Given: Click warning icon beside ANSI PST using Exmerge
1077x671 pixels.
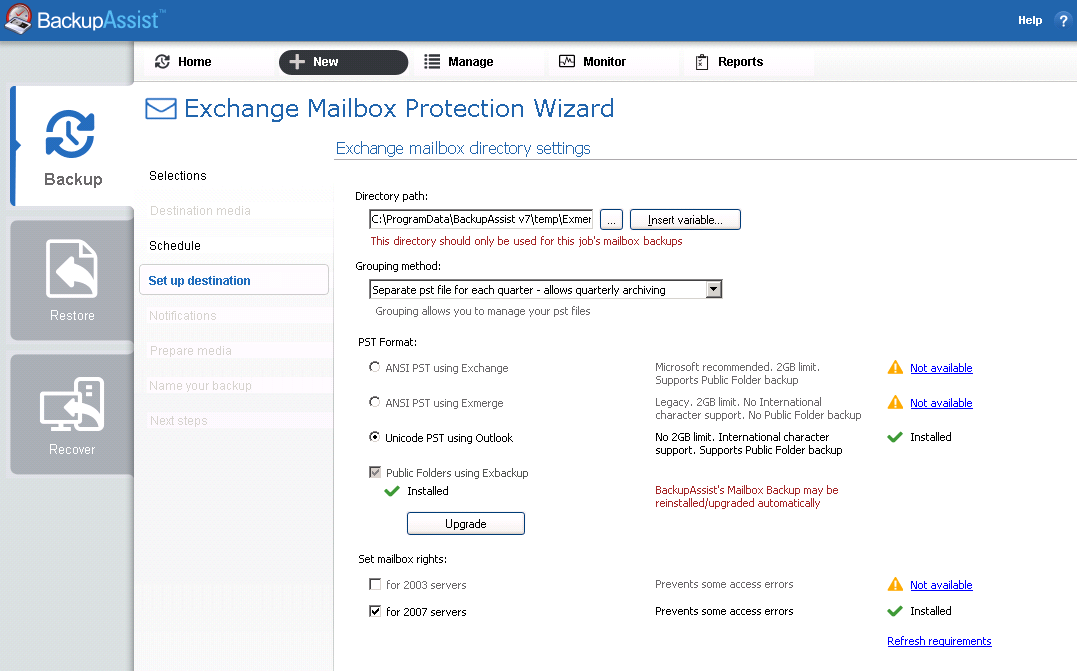Looking at the screenshot, I should pos(895,402).
